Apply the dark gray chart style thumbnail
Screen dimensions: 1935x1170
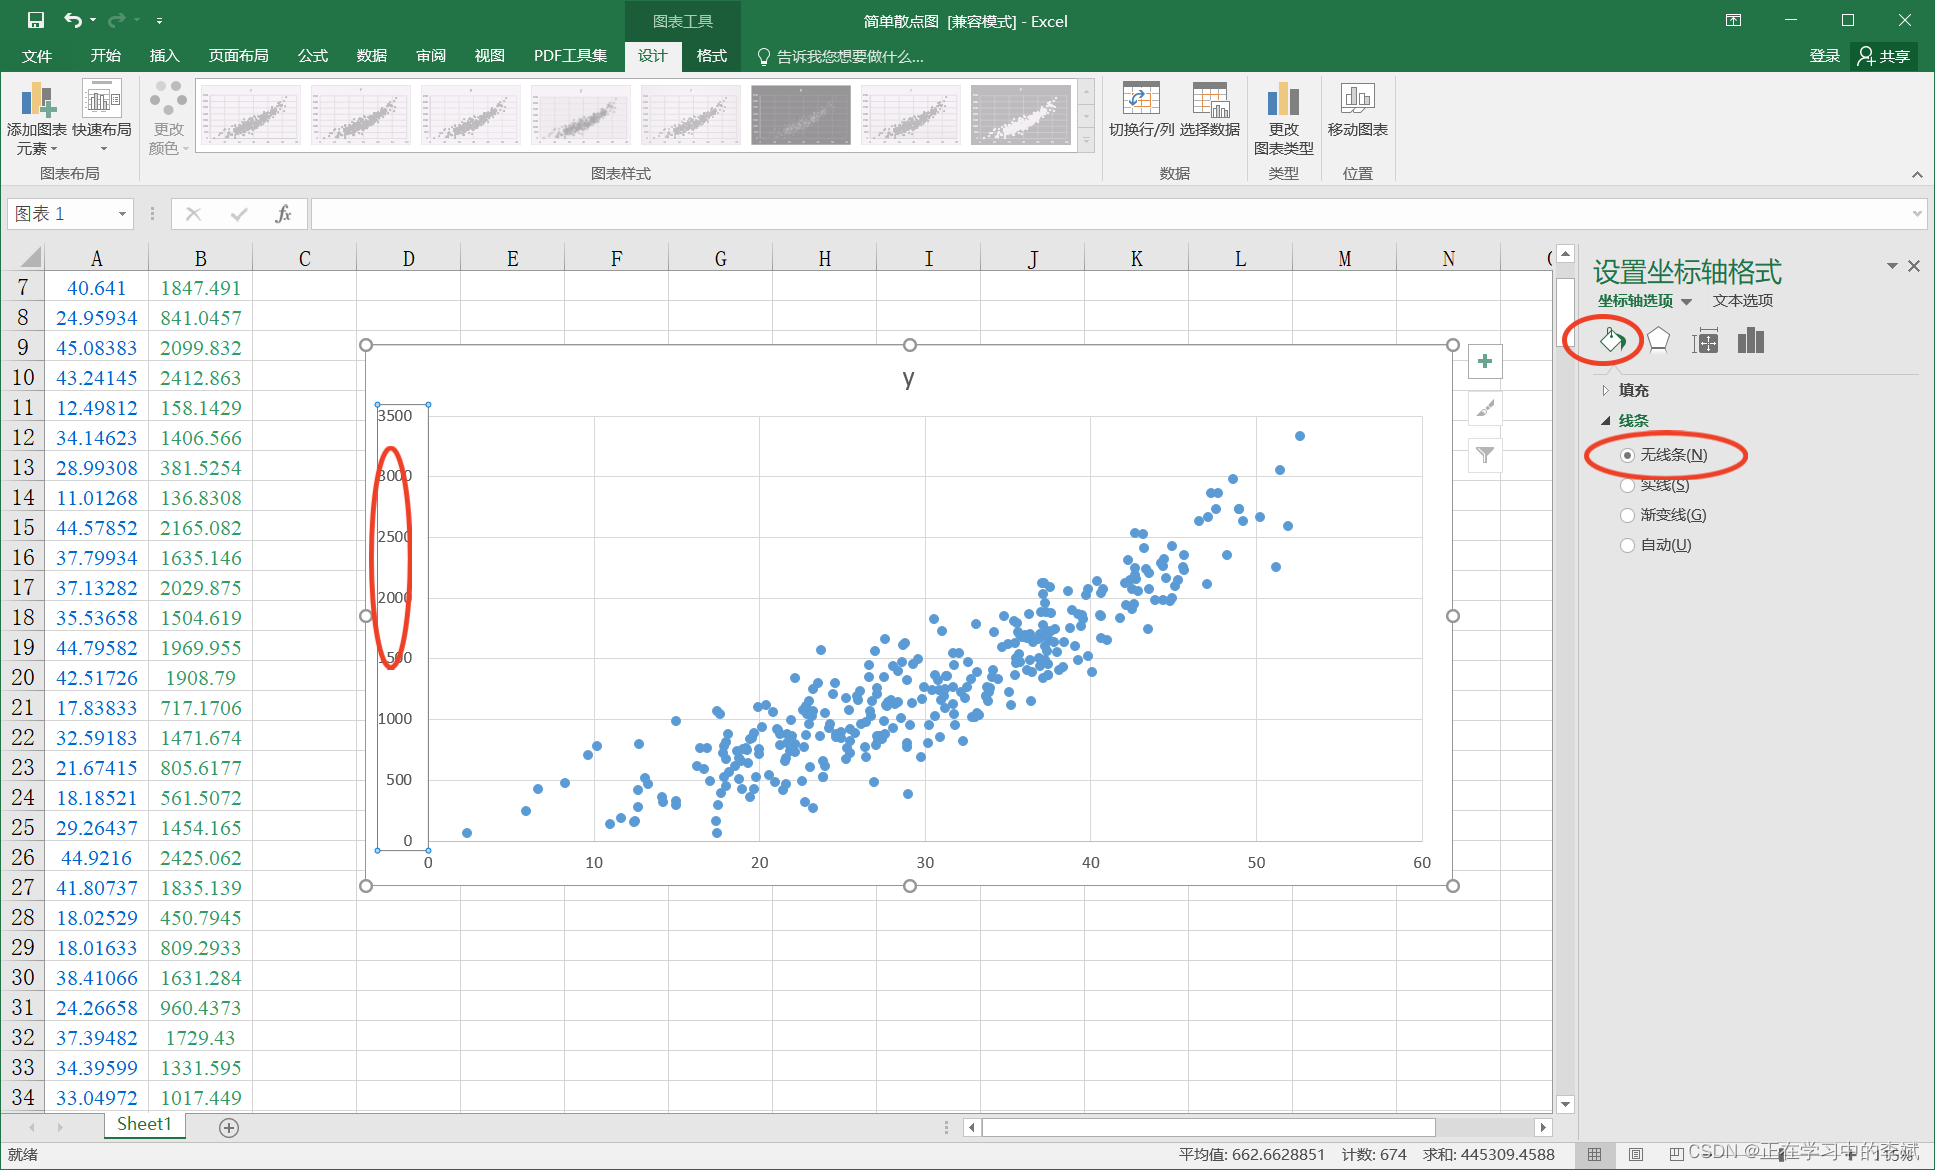click(x=801, y=115)
